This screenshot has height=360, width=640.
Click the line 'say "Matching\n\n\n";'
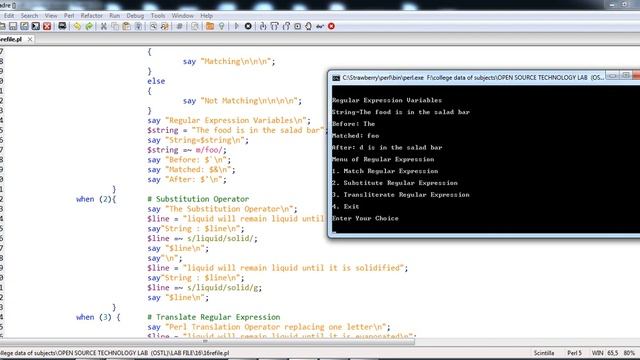click(x=229, y=62)
